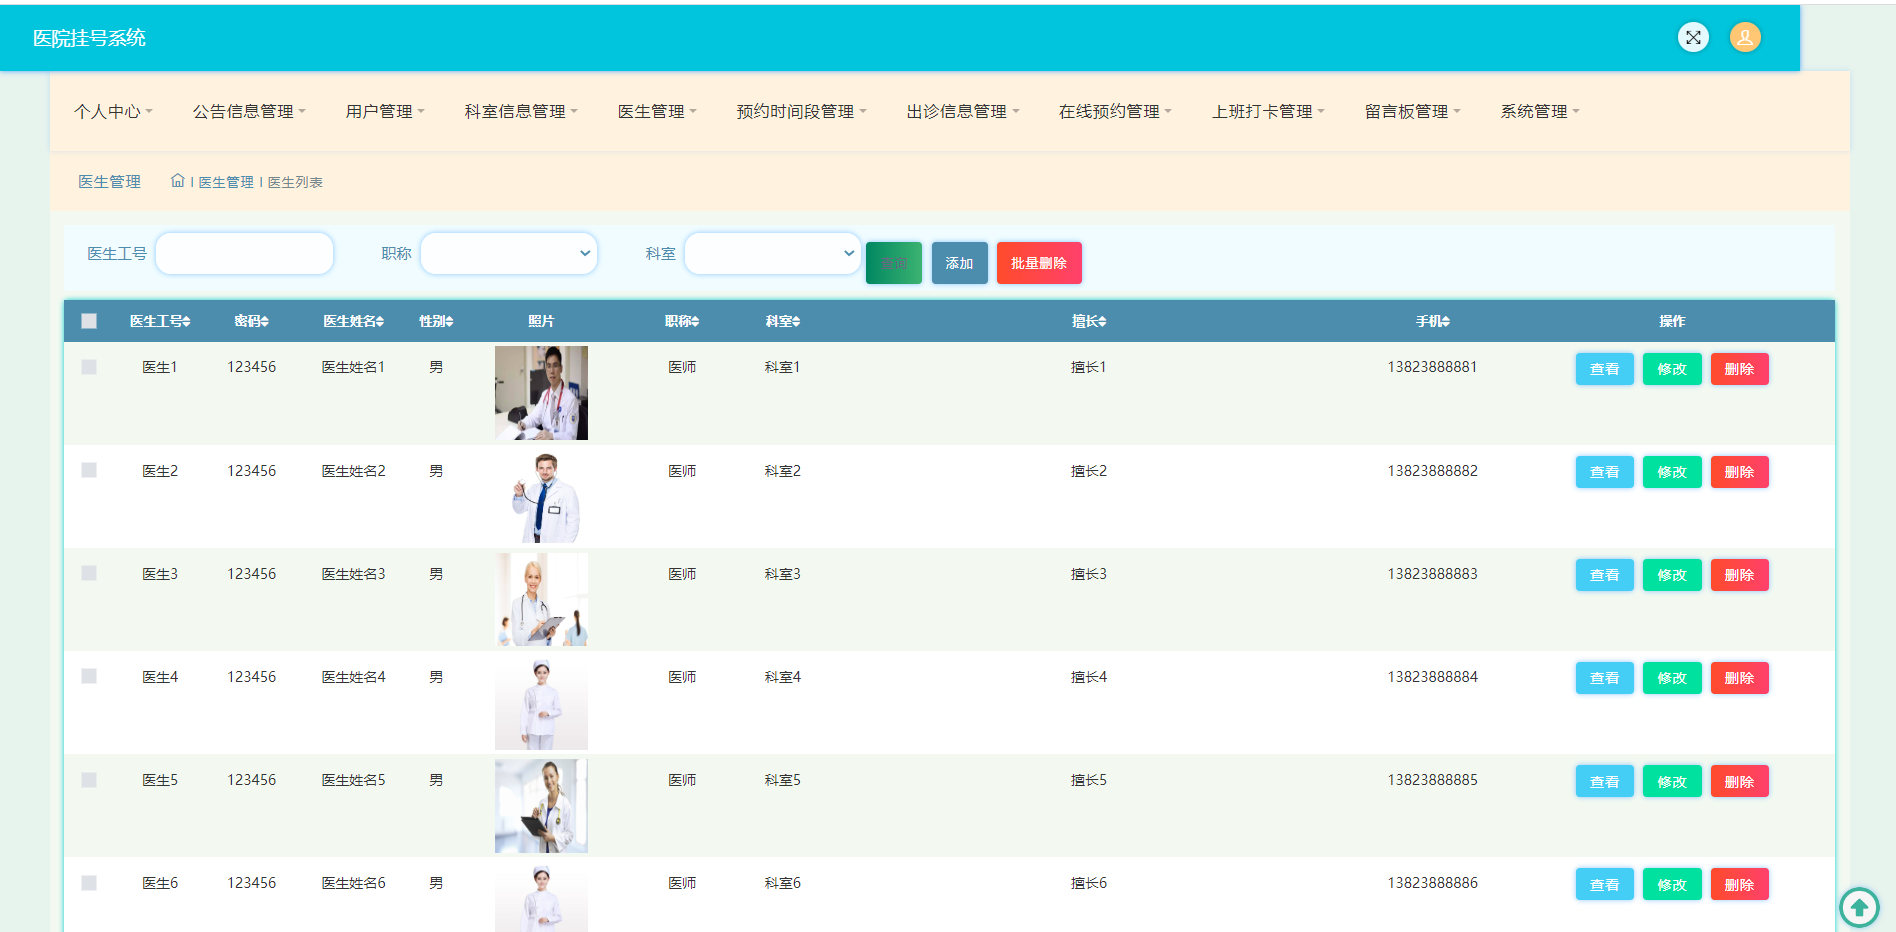This screenshot has height=932, width=1896.
Task: Check the checkbox for row 医生4
Action: 89,676
